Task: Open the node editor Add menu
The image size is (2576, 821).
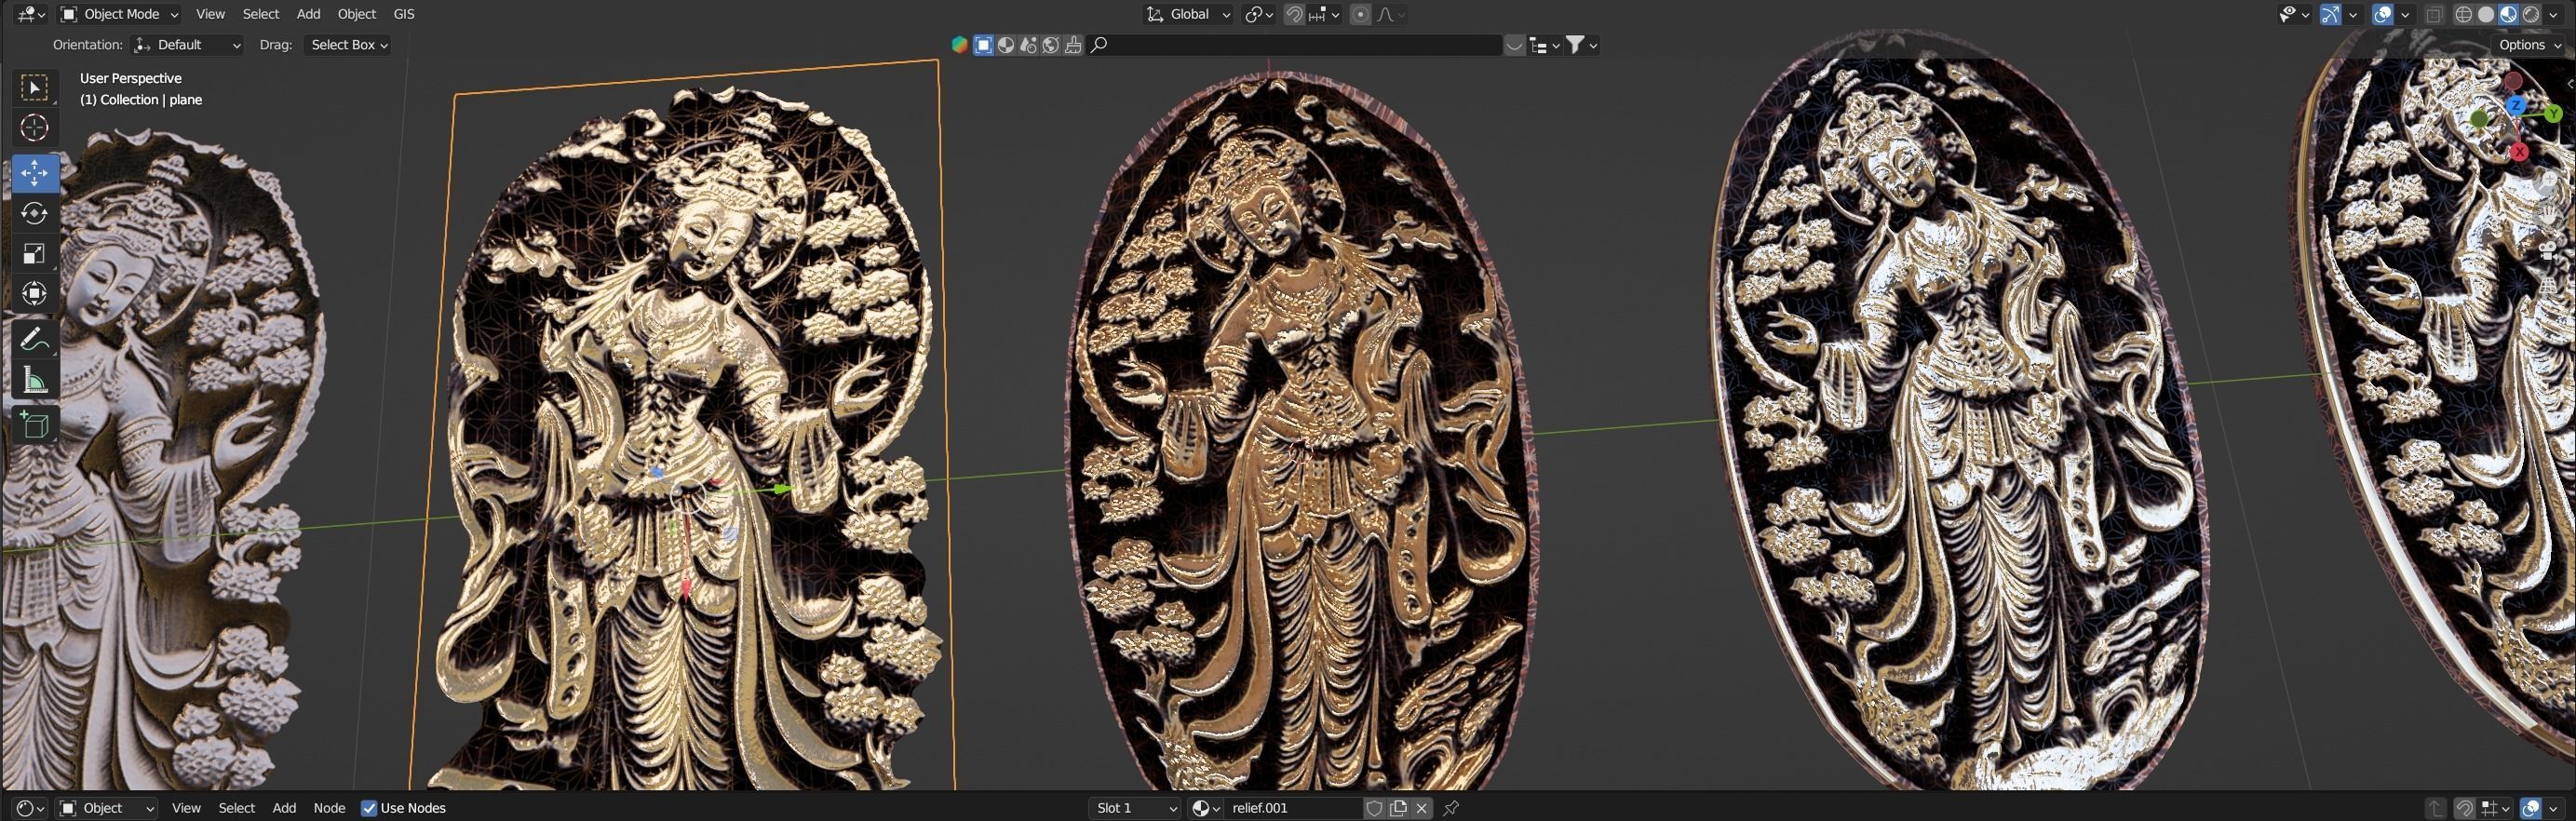Action: point(284,808)
